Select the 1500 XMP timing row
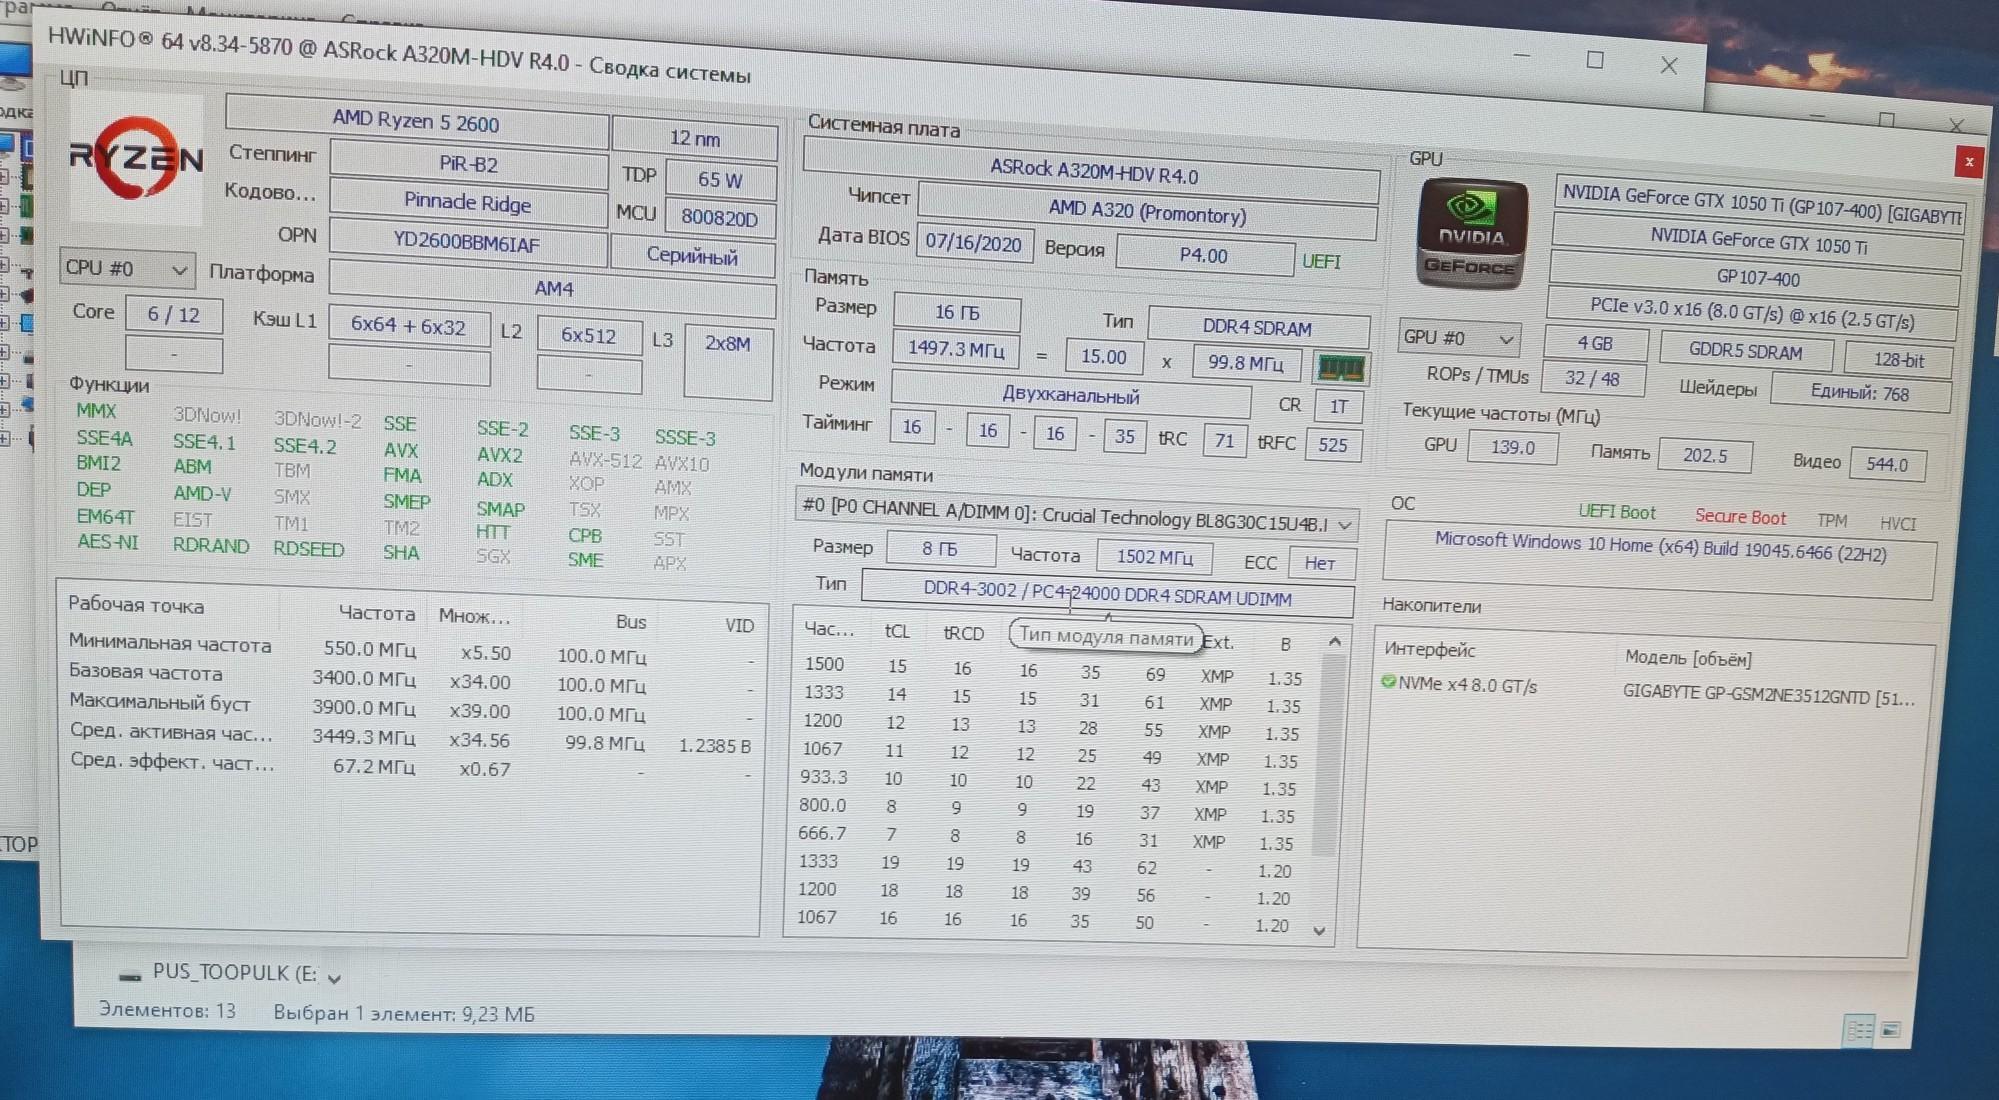The image size is (1999, 1100). (1054, 671)
